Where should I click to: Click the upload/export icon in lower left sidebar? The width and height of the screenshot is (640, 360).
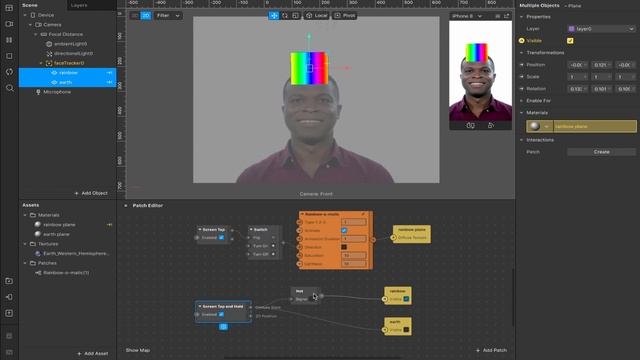pyautogui.click(x=9, y=313)
